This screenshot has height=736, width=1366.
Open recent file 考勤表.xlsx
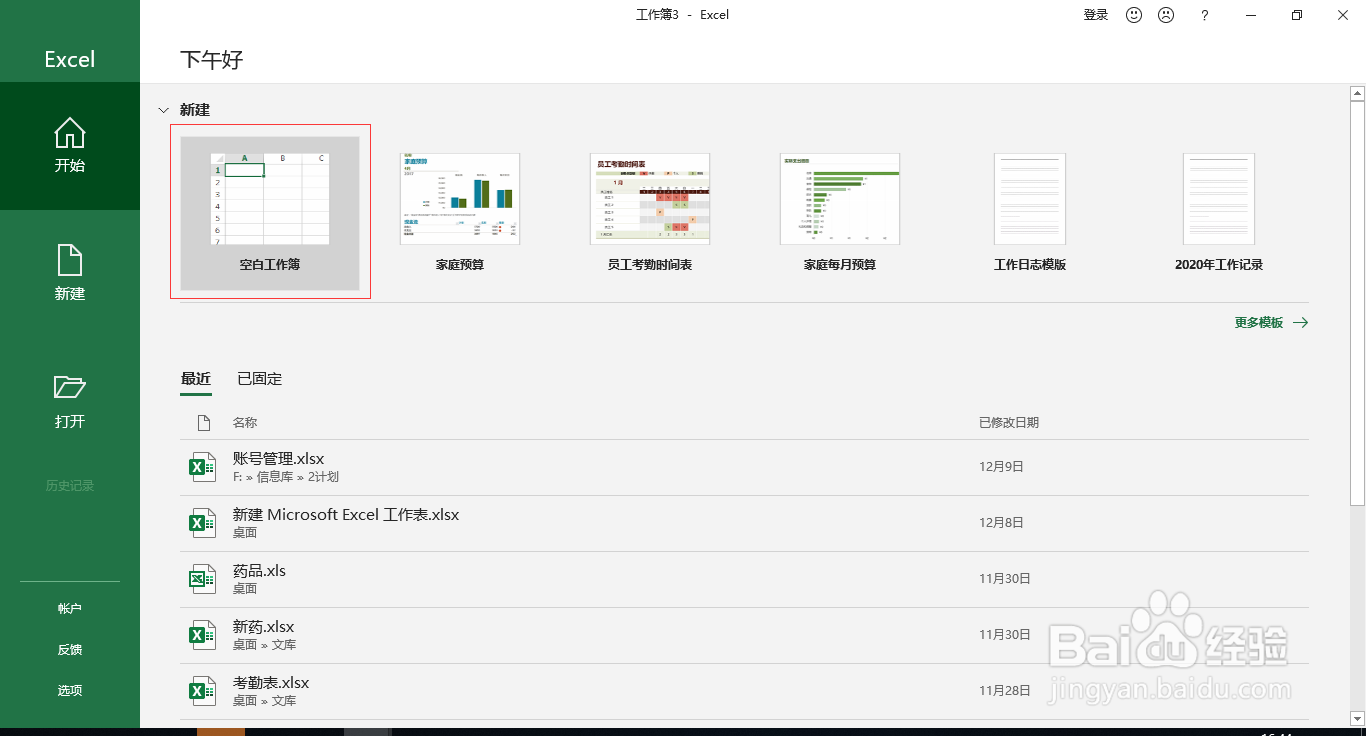(x=744, y=691)
